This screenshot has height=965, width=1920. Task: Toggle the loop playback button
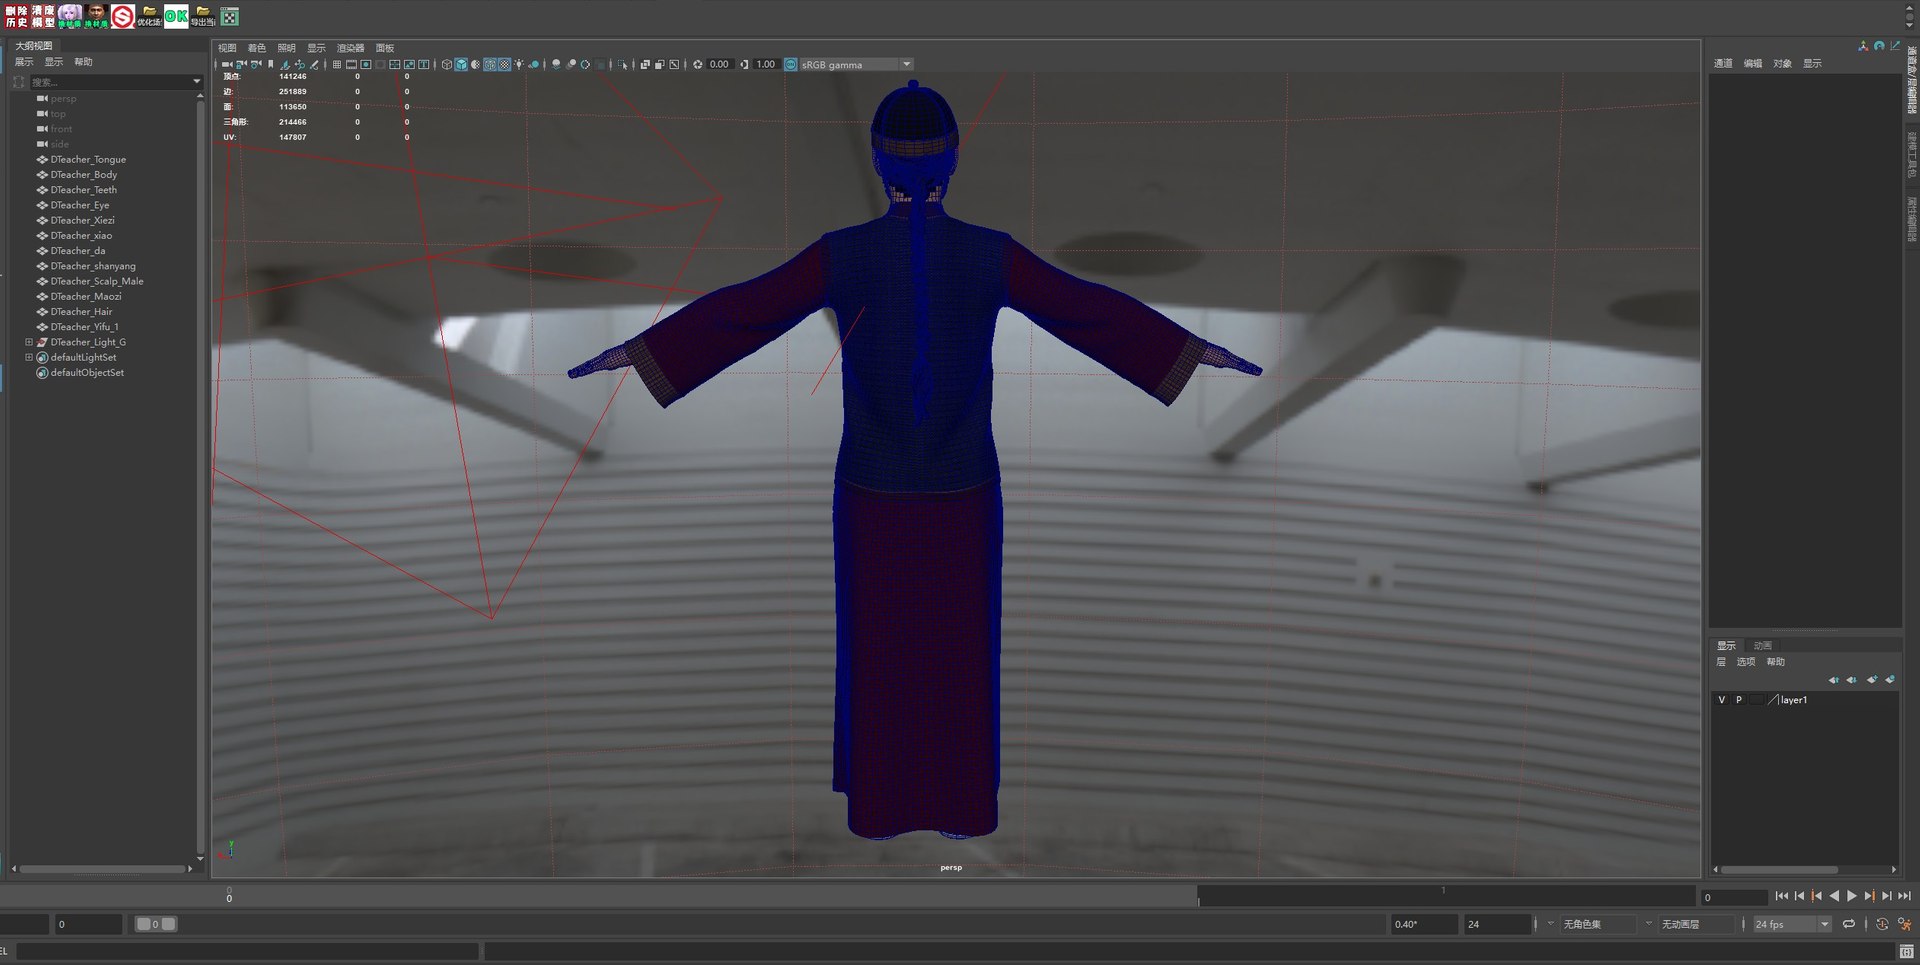pos(1849,925)
